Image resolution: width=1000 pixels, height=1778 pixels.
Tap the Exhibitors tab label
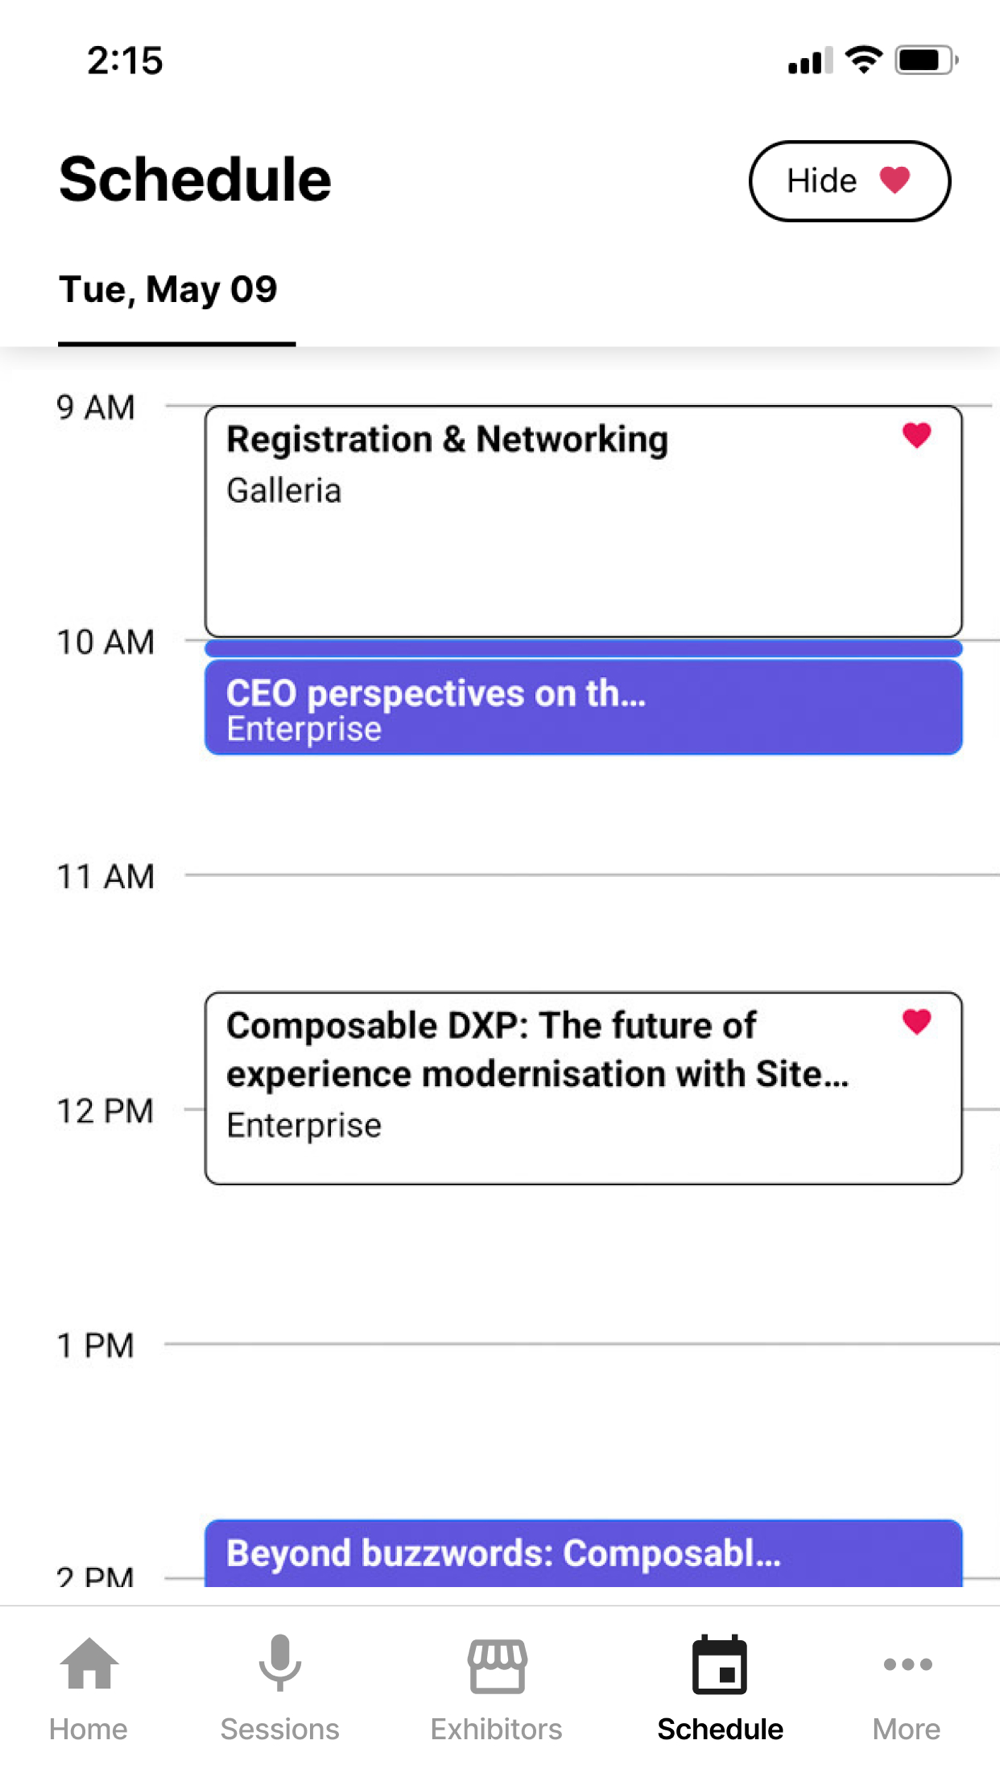[x=497, y=1729]
